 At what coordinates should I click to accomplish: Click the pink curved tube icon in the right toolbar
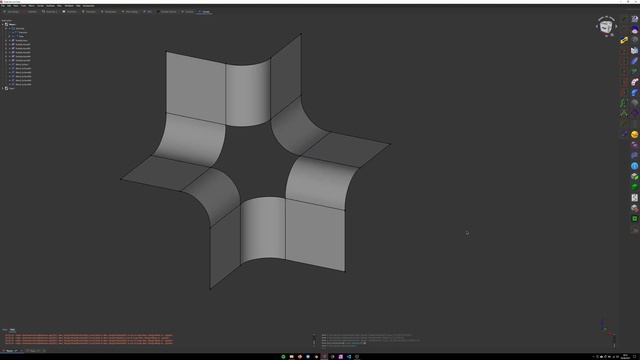tap(634, 82)
